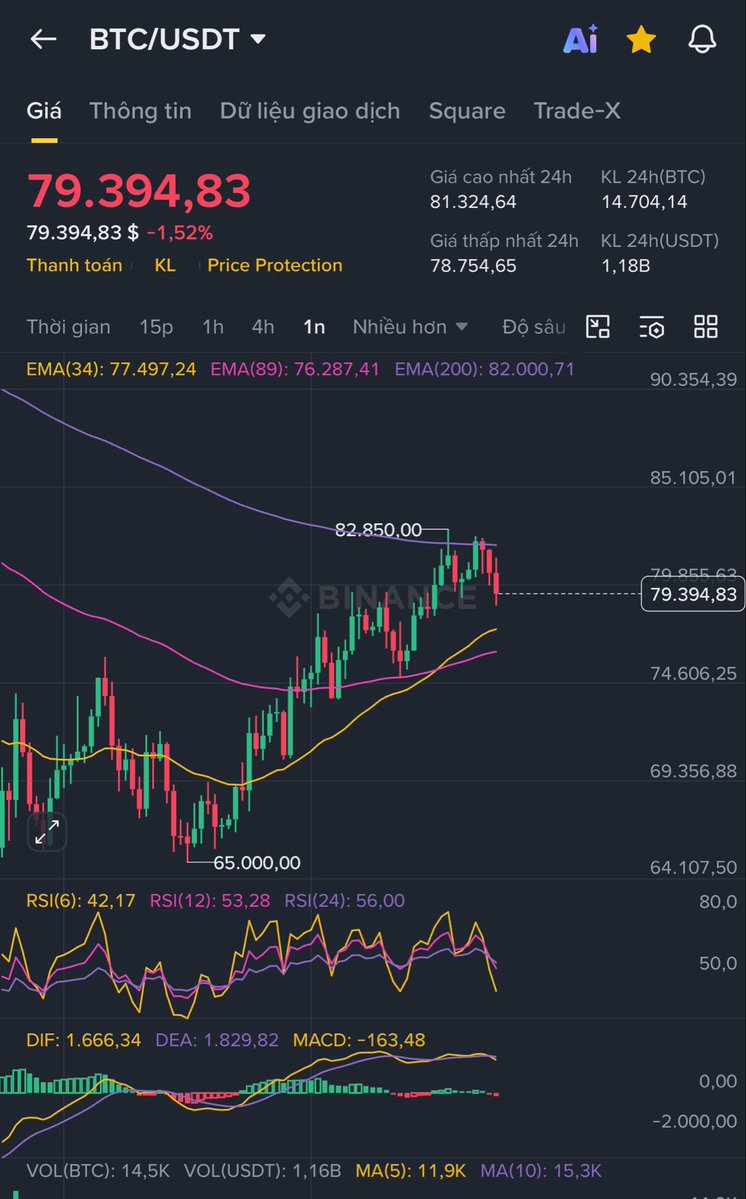Select the 1h timeframe
Image resolution: width=746 pixels, height=1199 pixels.
pyautogui.click(x=212, y=327)
